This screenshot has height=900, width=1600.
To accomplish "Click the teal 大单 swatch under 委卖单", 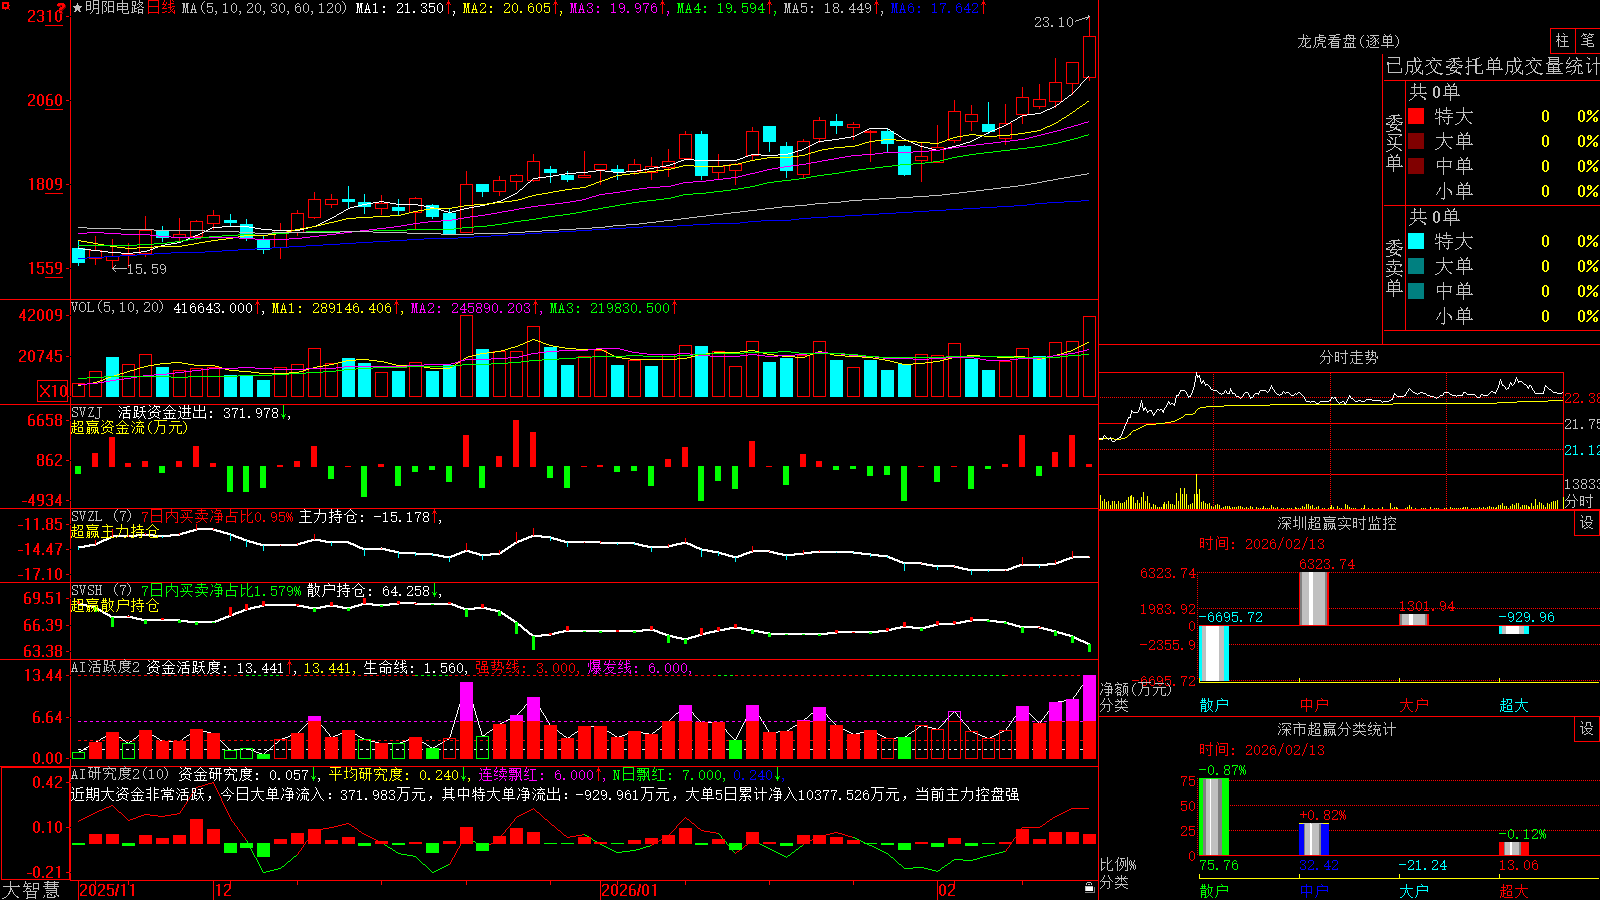I will point(1416,266).
